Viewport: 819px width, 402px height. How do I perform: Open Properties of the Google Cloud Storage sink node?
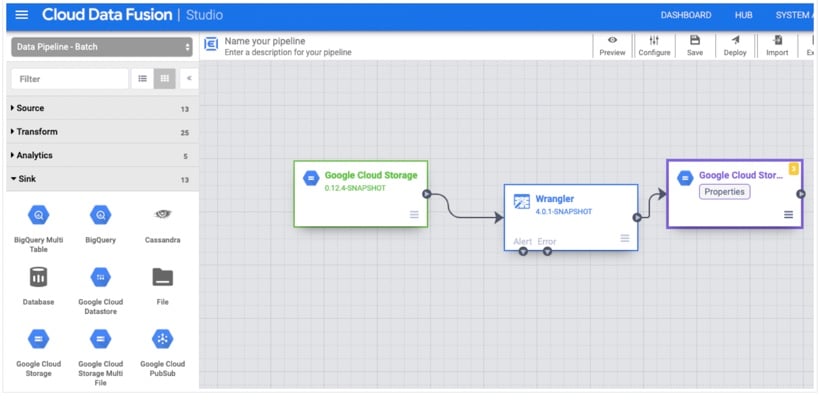pos(724,191)
